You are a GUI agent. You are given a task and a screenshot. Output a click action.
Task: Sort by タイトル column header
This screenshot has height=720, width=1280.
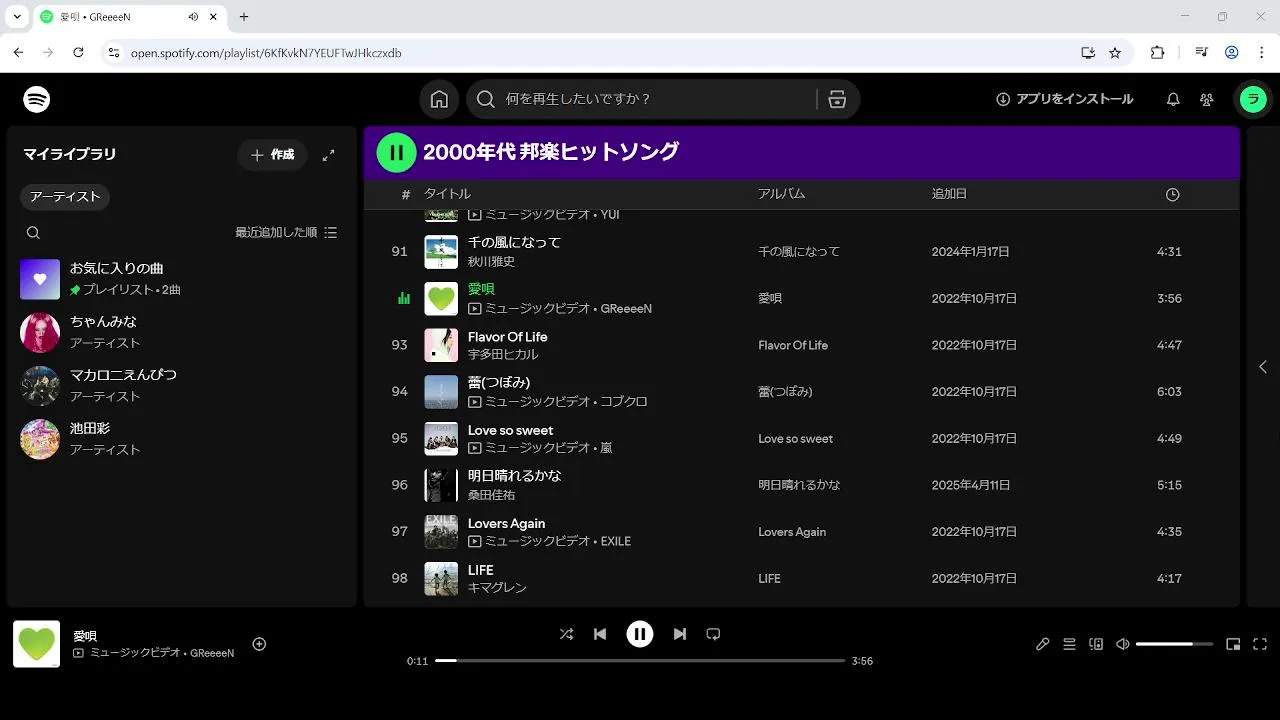447,194
